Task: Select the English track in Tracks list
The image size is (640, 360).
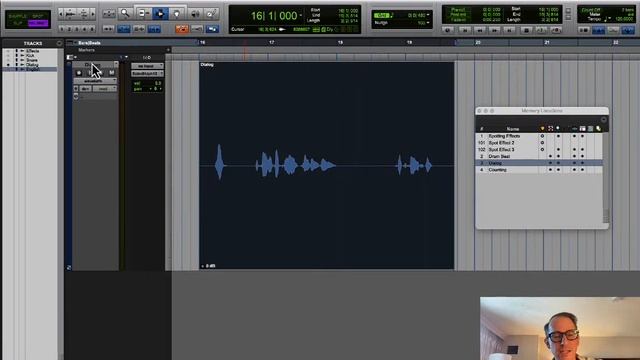Action: 33,69
